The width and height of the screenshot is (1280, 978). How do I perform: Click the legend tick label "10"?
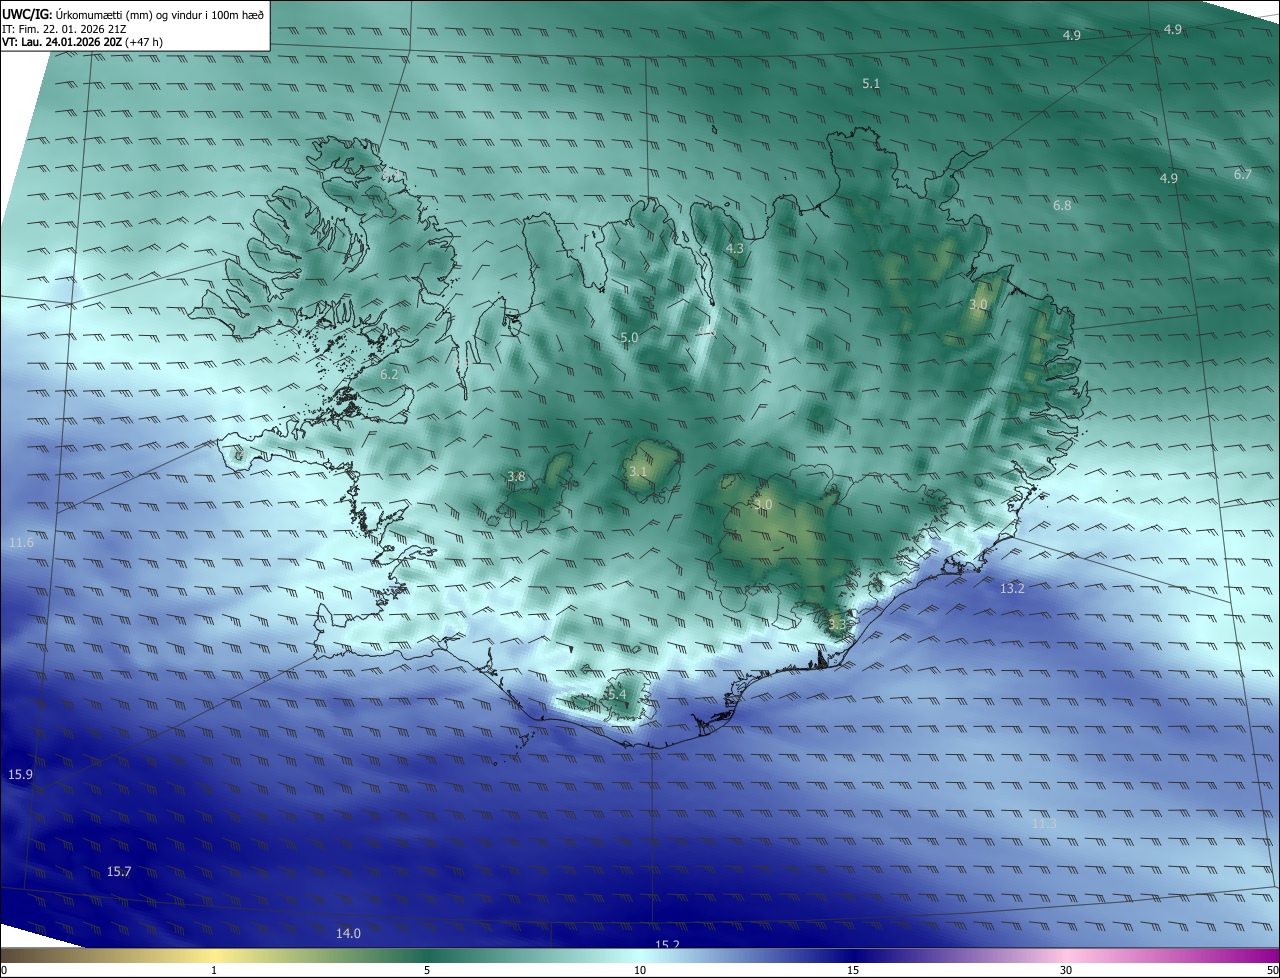640,970
